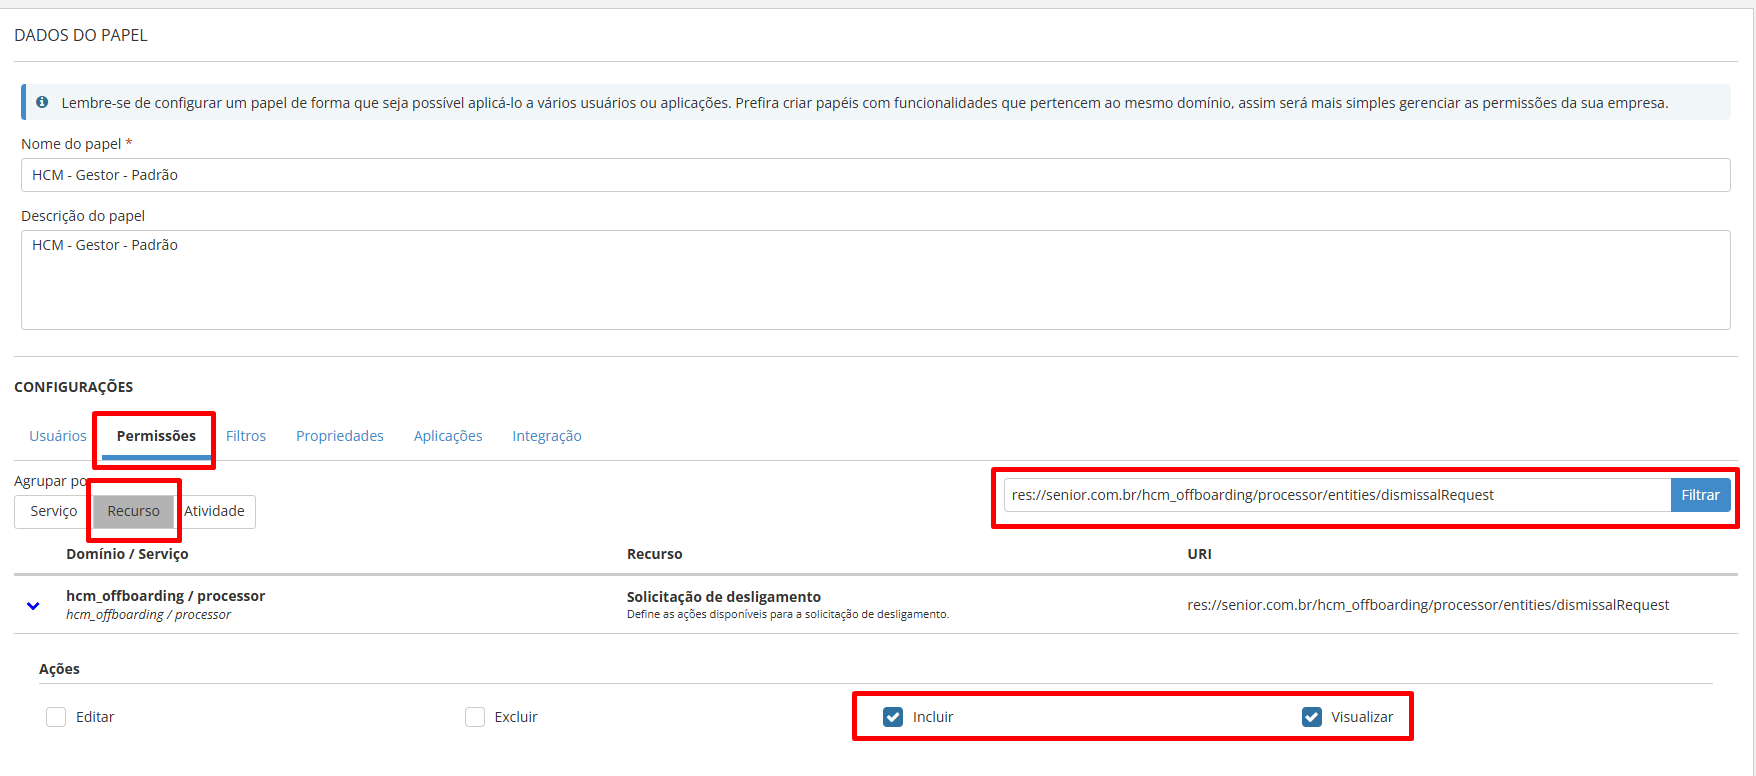Screen dimensions: 1756x776
Task: Switch to the Integração tab
Action: pyautogui.click(x=547, y=436)
